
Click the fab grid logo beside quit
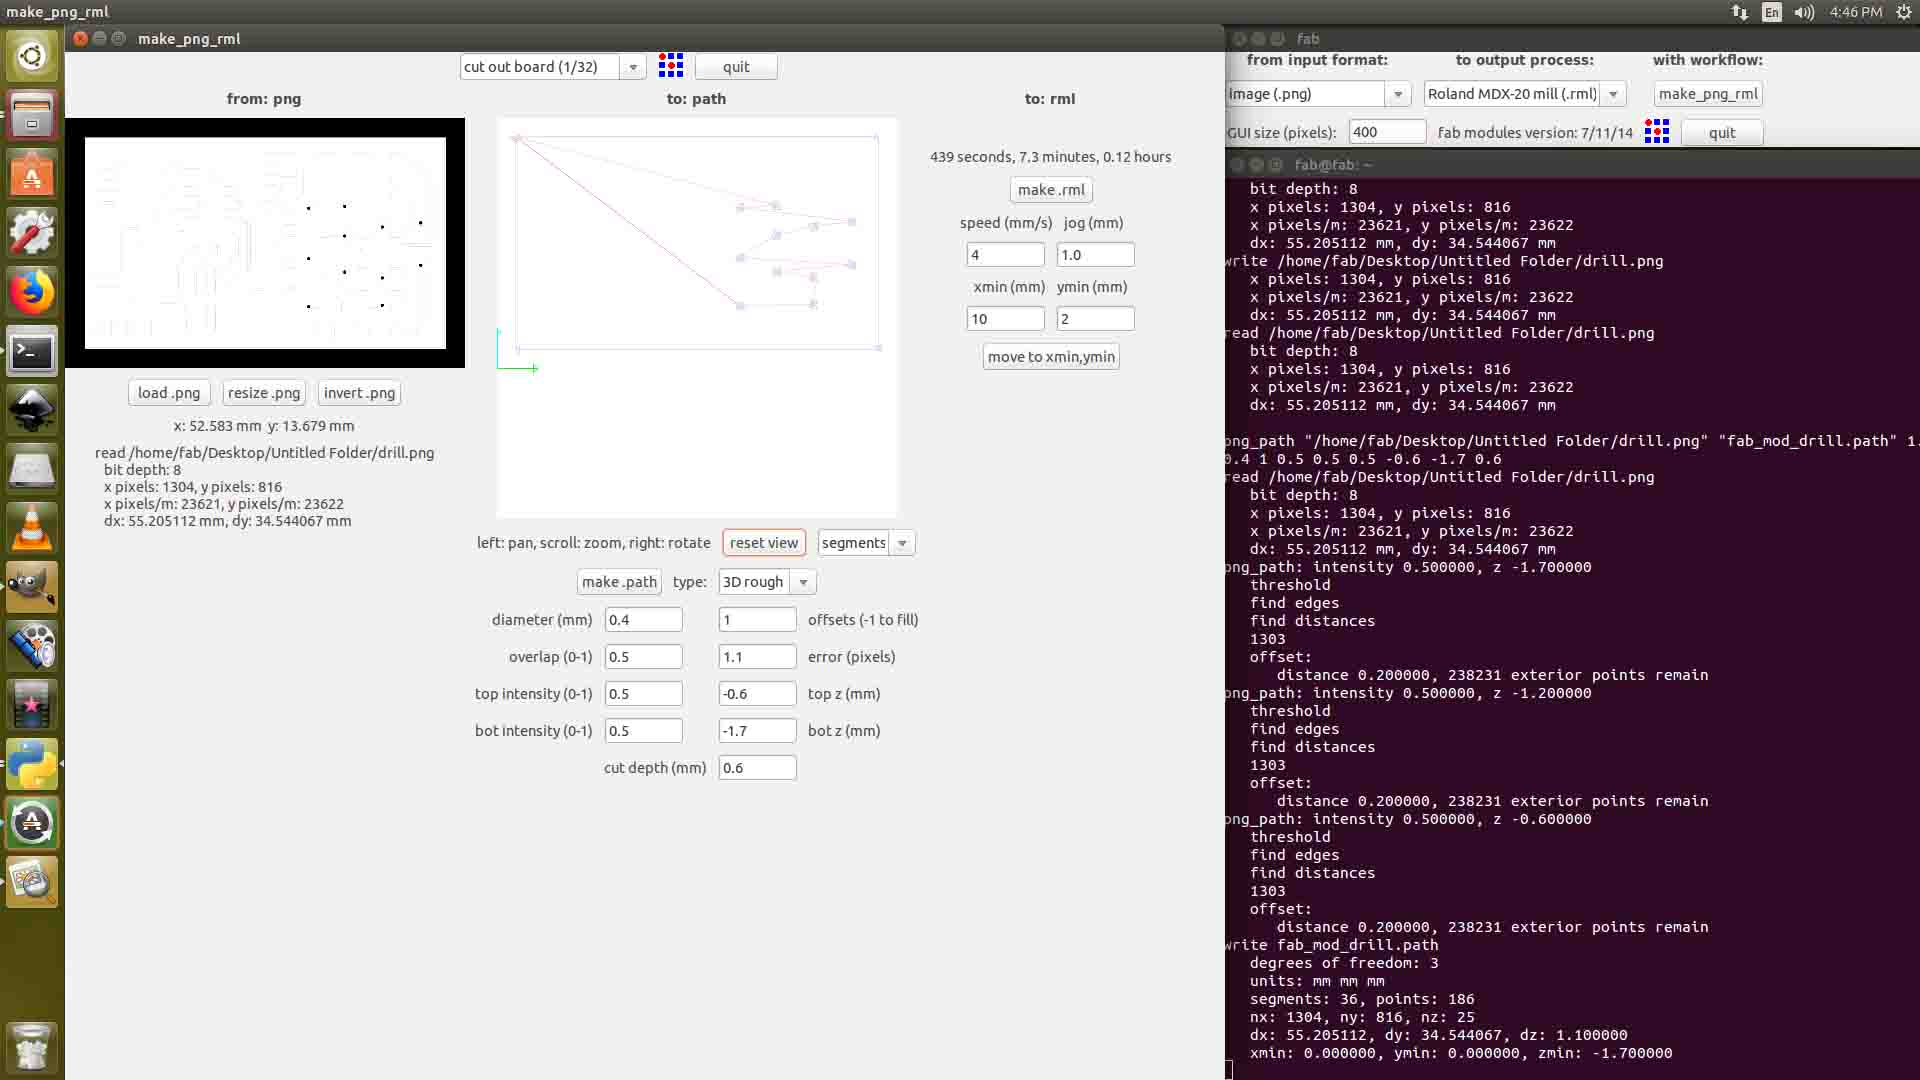coord(670,66)
